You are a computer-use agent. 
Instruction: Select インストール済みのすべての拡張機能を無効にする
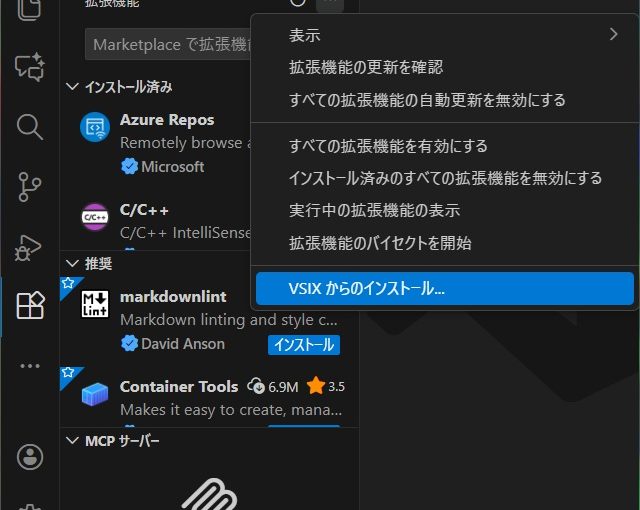pyautogui.click(x=445, y=178)
